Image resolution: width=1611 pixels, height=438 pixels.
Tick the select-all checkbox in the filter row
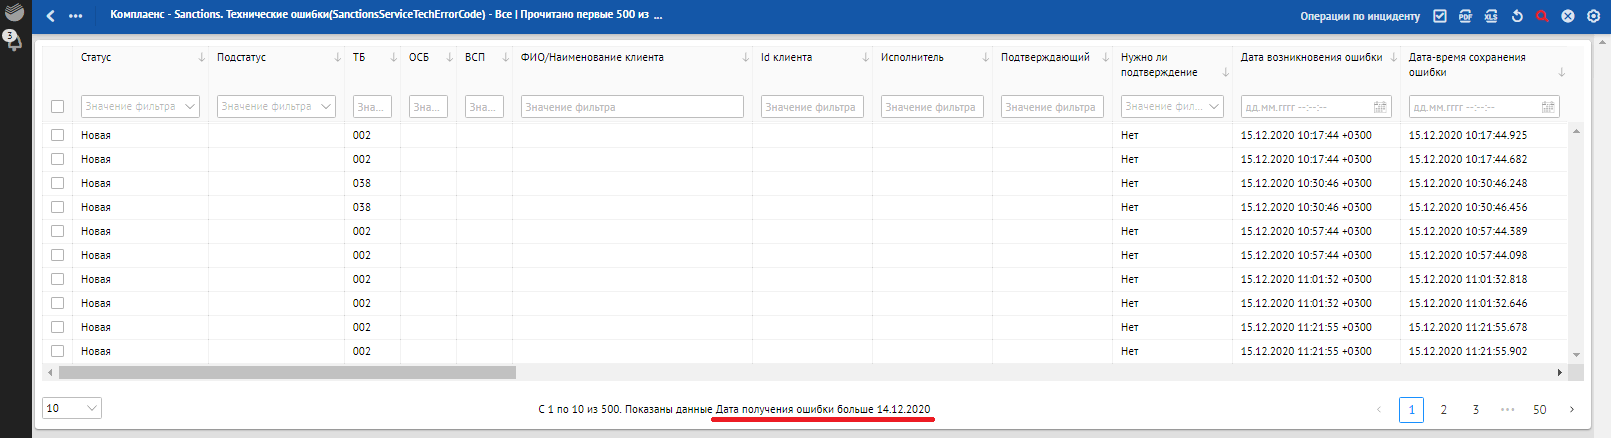pyautogui.click(x=57, y=107)
